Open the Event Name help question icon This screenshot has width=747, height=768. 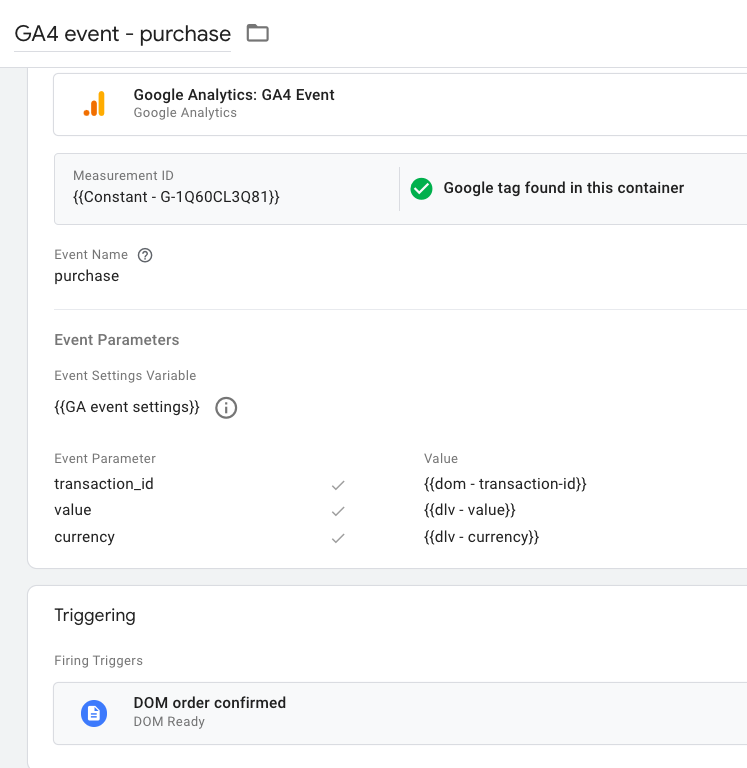[145, 255]
